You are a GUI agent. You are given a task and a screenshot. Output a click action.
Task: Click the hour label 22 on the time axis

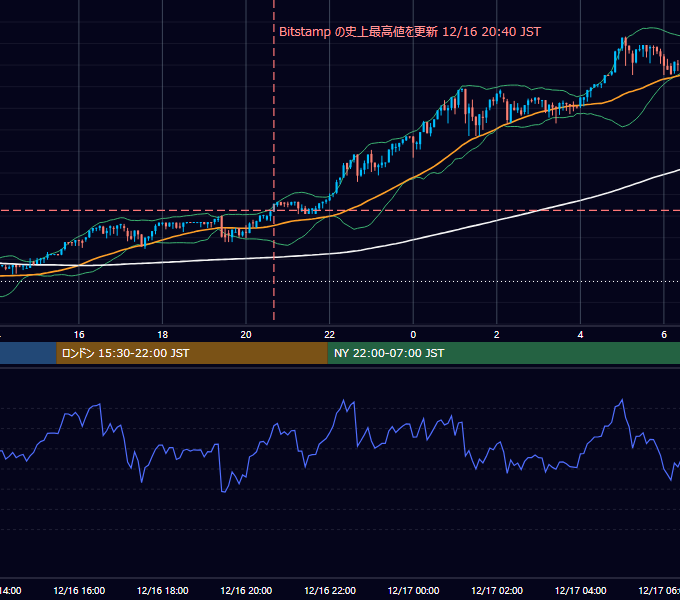point(330,334)
